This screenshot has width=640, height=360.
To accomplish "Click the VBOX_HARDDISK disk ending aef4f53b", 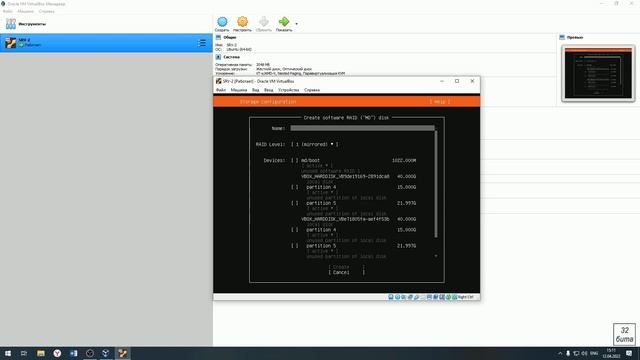I will click(345, 219).
